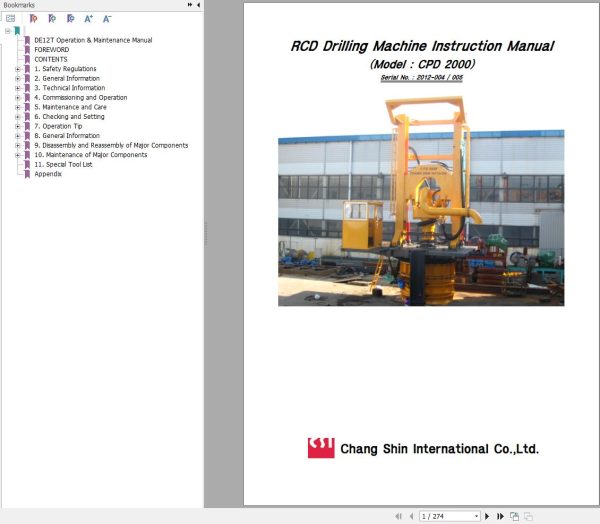This screenshot has height=524, width=600.
Task: Go to '7. Operation Tip' bookmark
Action: 58,126
